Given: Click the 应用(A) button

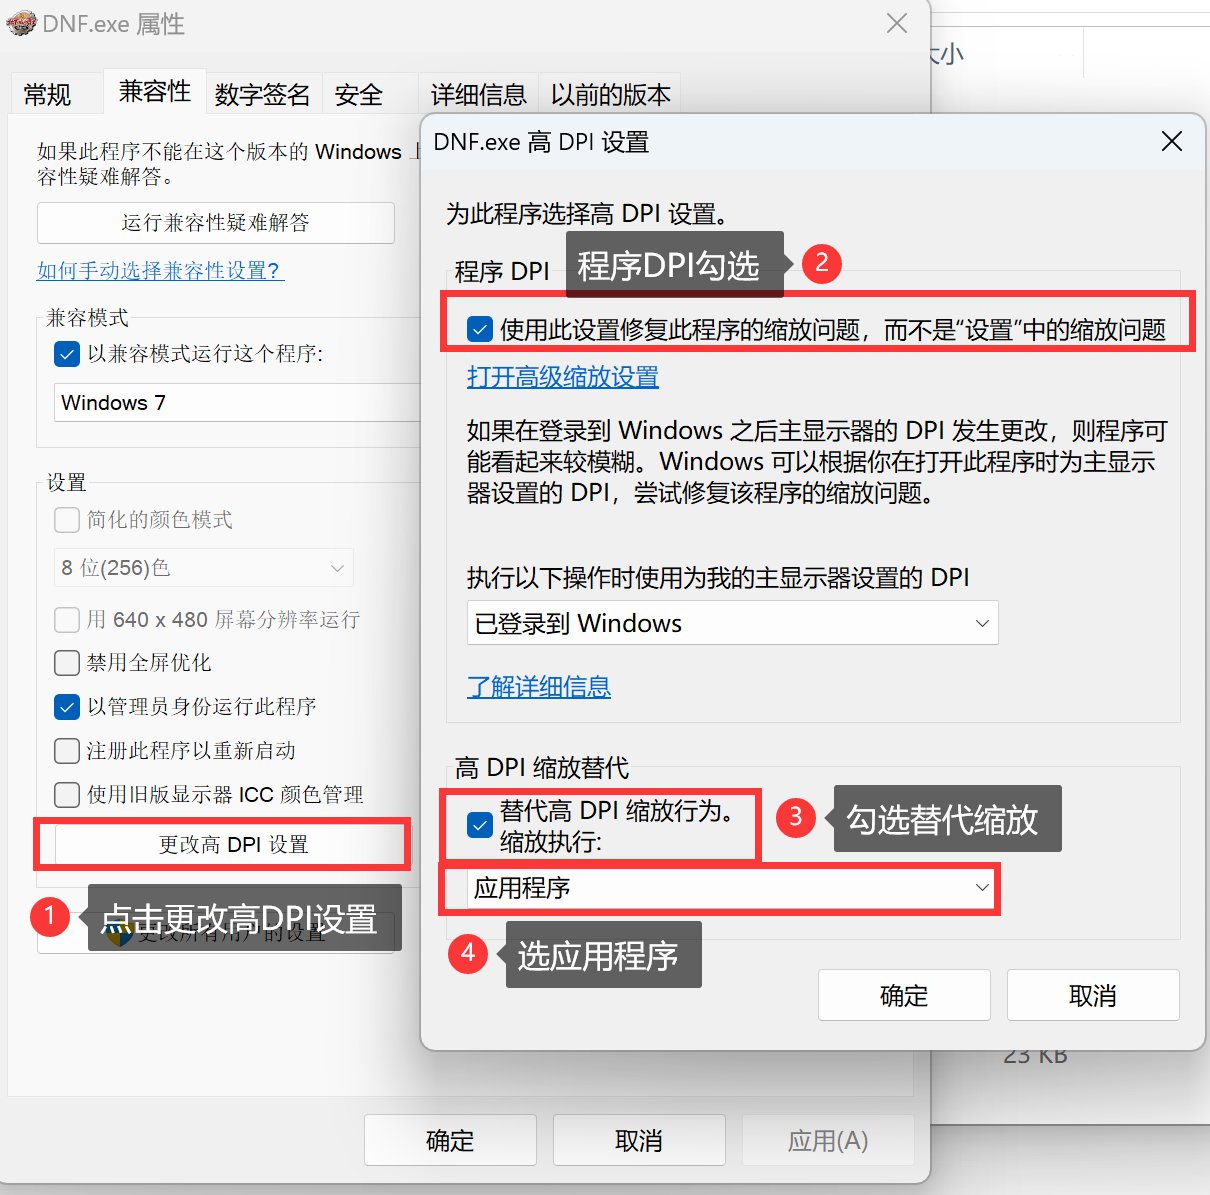Looking at the screenshot, I should pyautogui.click(x=828, y=1141).
